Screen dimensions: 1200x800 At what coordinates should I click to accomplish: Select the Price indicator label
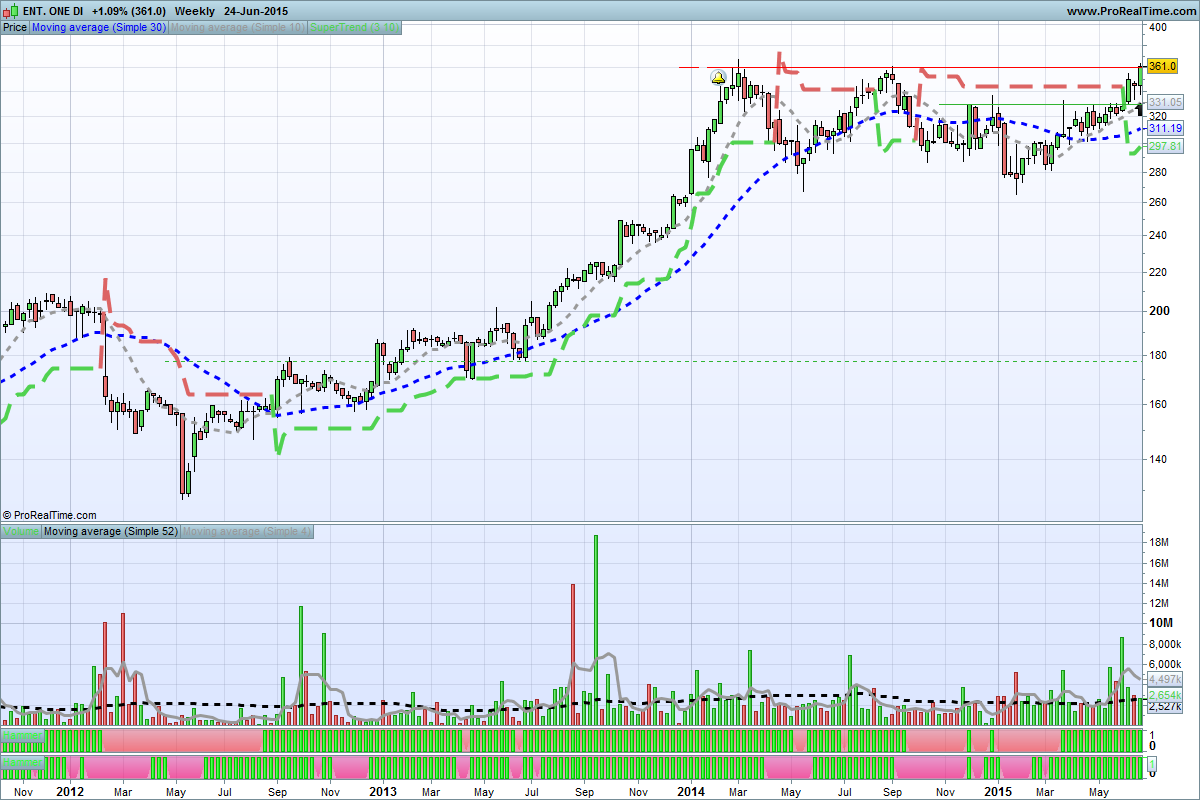point(15,28)
